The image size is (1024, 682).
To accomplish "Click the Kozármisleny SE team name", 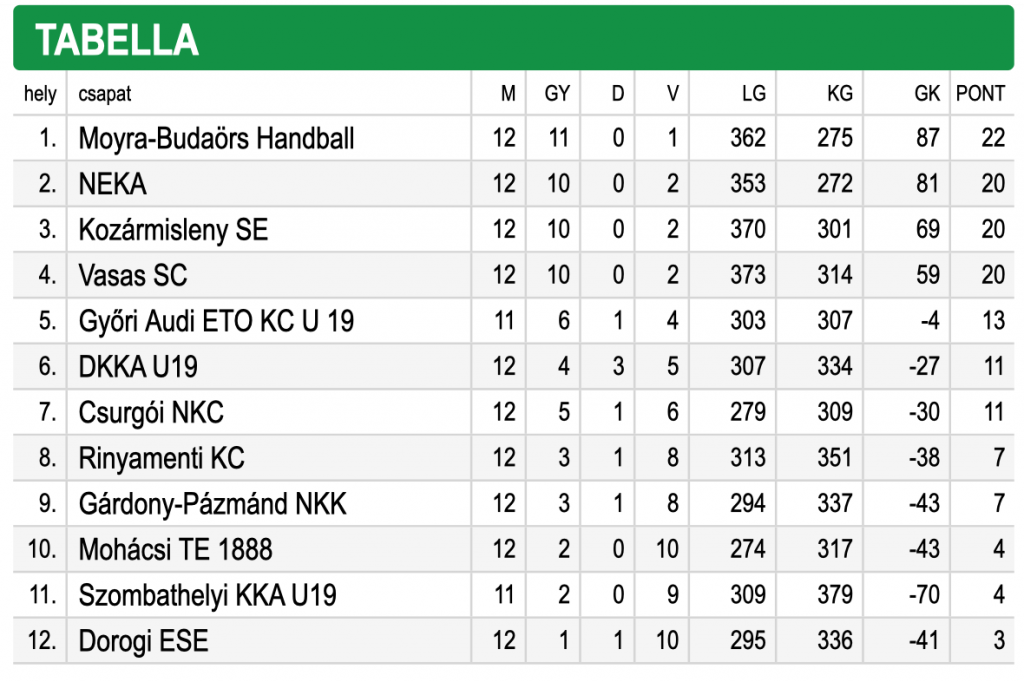I will (x=173, y=230).
